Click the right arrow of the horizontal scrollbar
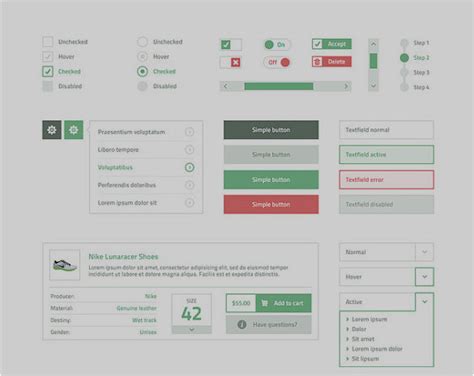 [346, 86]
